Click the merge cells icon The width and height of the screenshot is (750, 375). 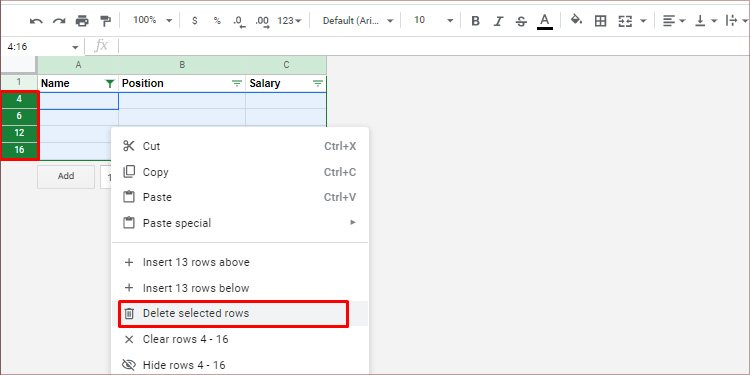tap(625, 21)
